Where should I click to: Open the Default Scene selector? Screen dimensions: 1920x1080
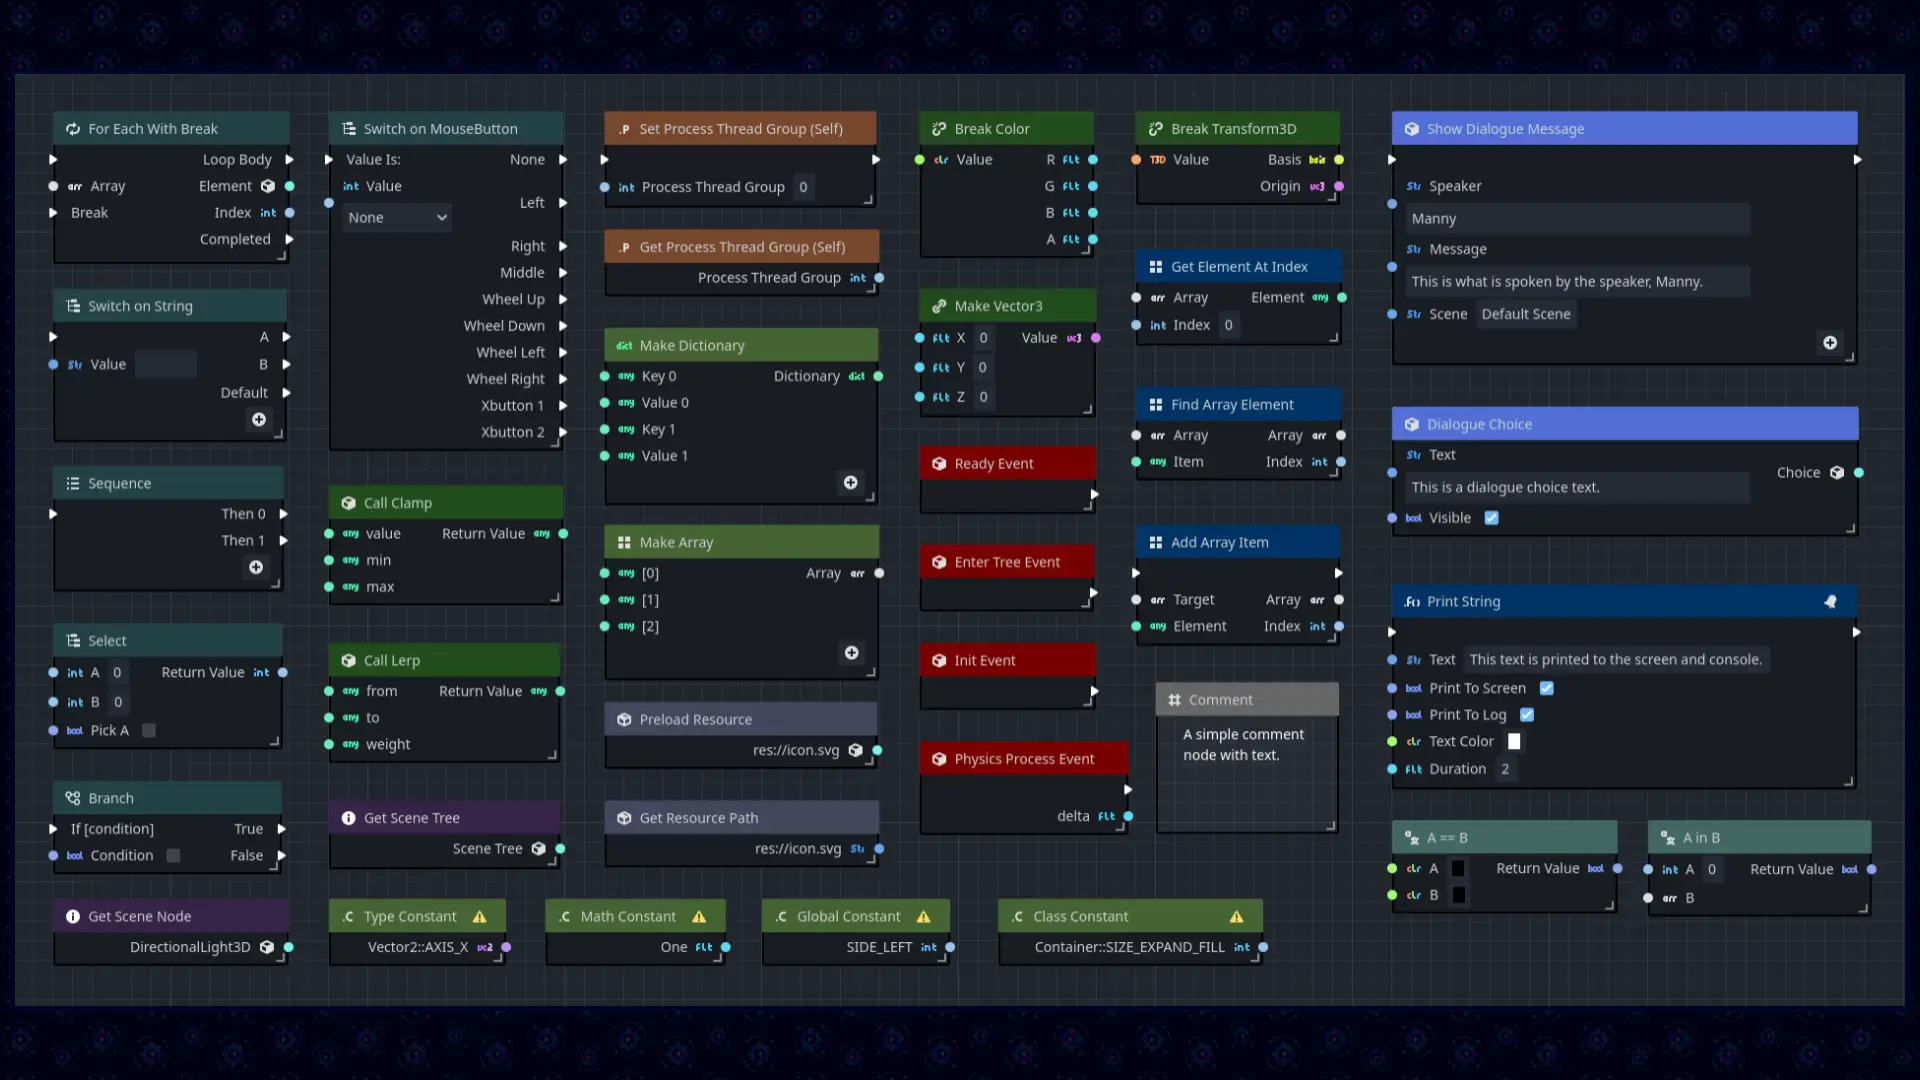1526,314
